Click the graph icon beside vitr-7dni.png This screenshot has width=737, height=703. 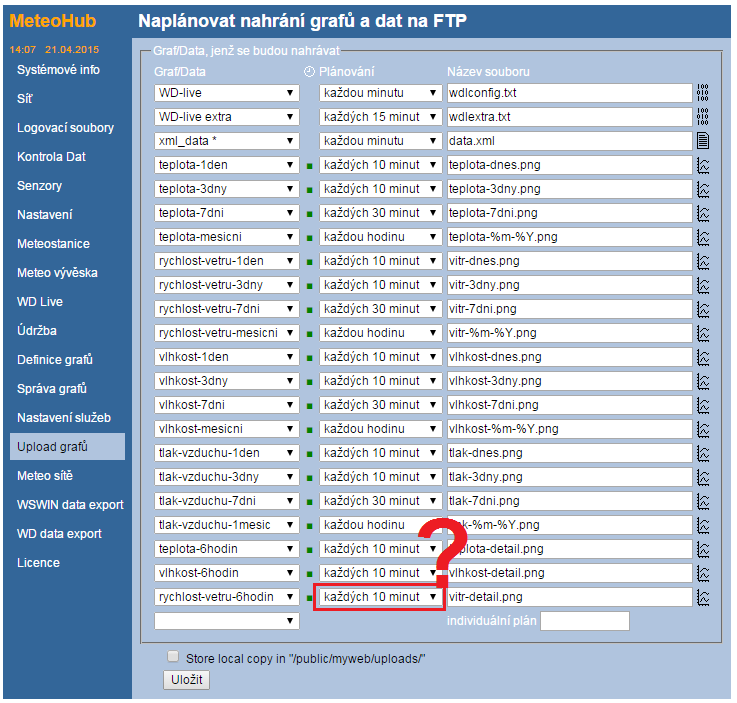[703, 309]
